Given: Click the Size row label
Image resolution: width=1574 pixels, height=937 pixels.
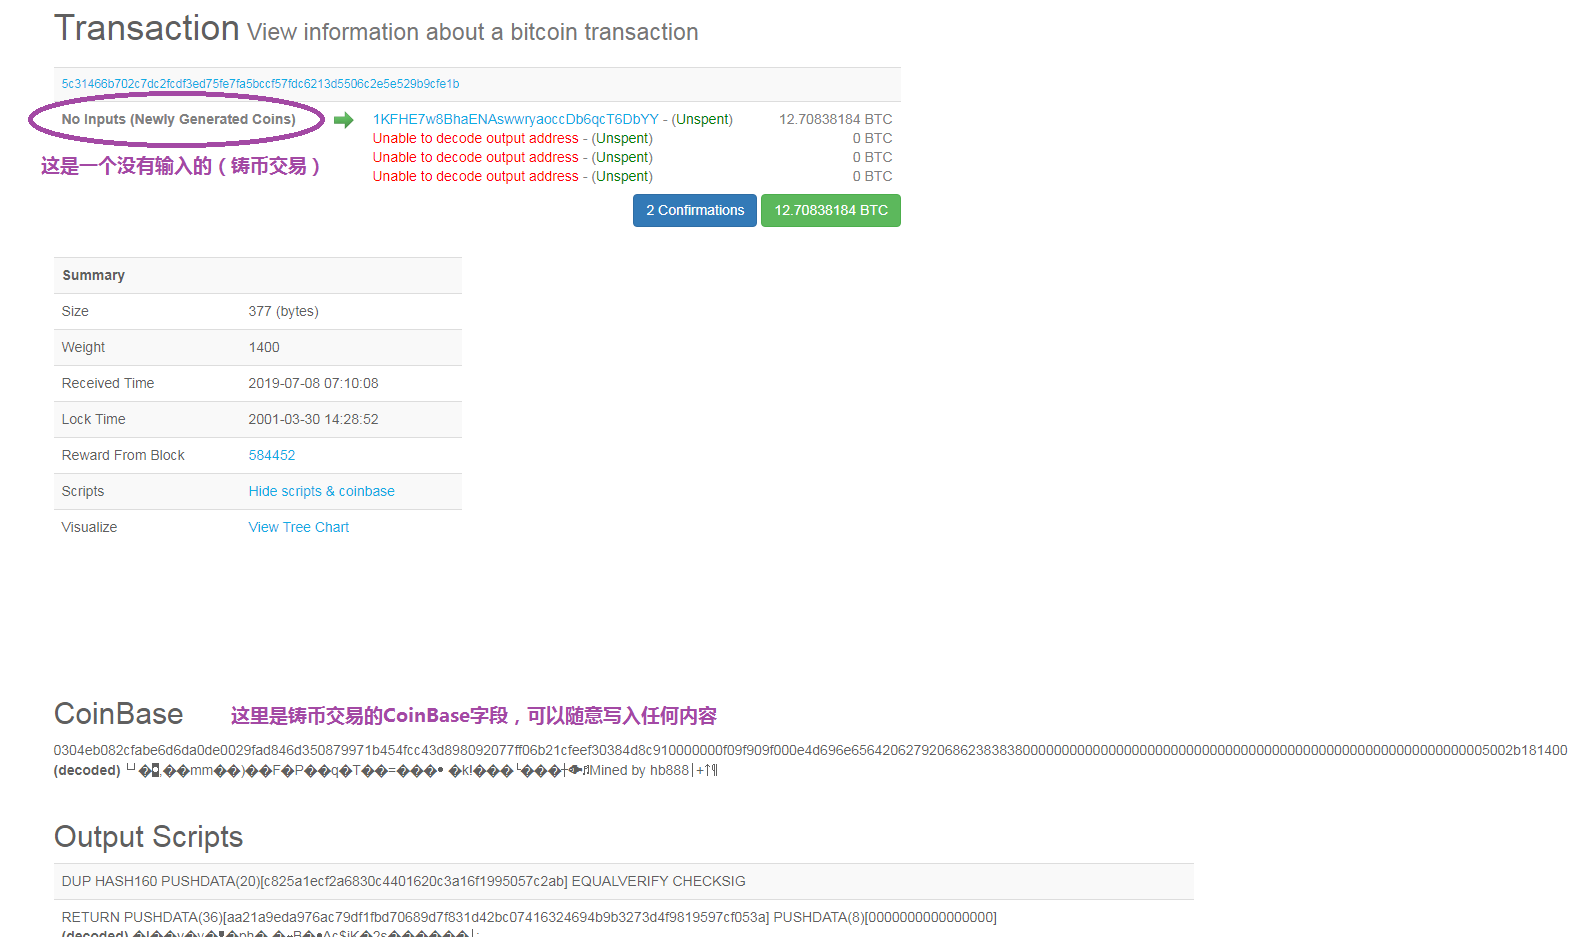Looking at the screenshot, I should [x=75, y=311].
